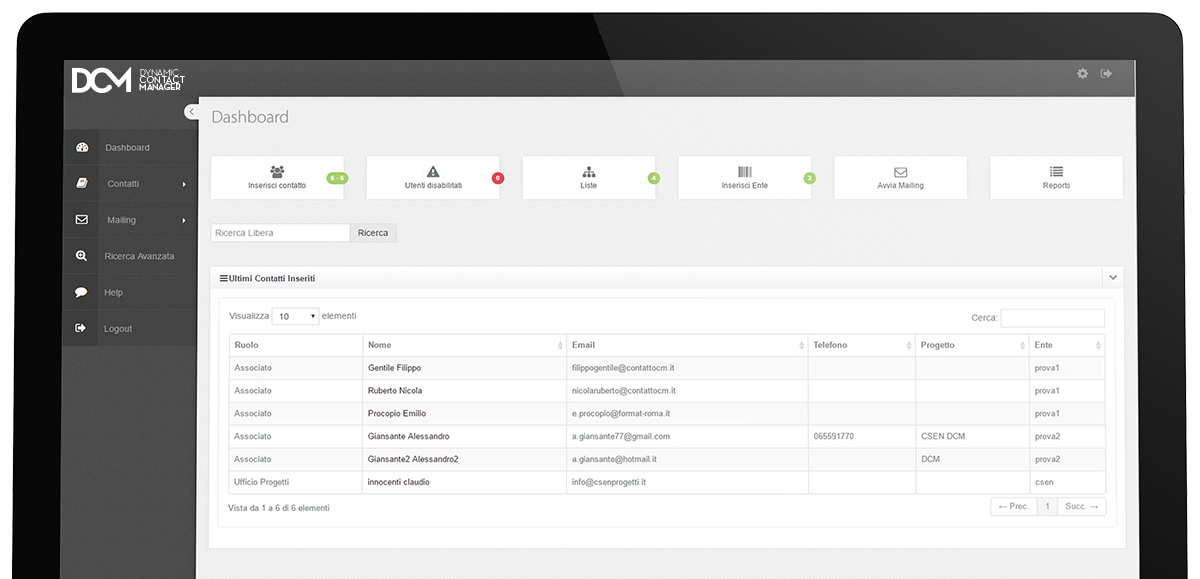Click the name innocenti claudio
1200x579 pixels.
398,482
